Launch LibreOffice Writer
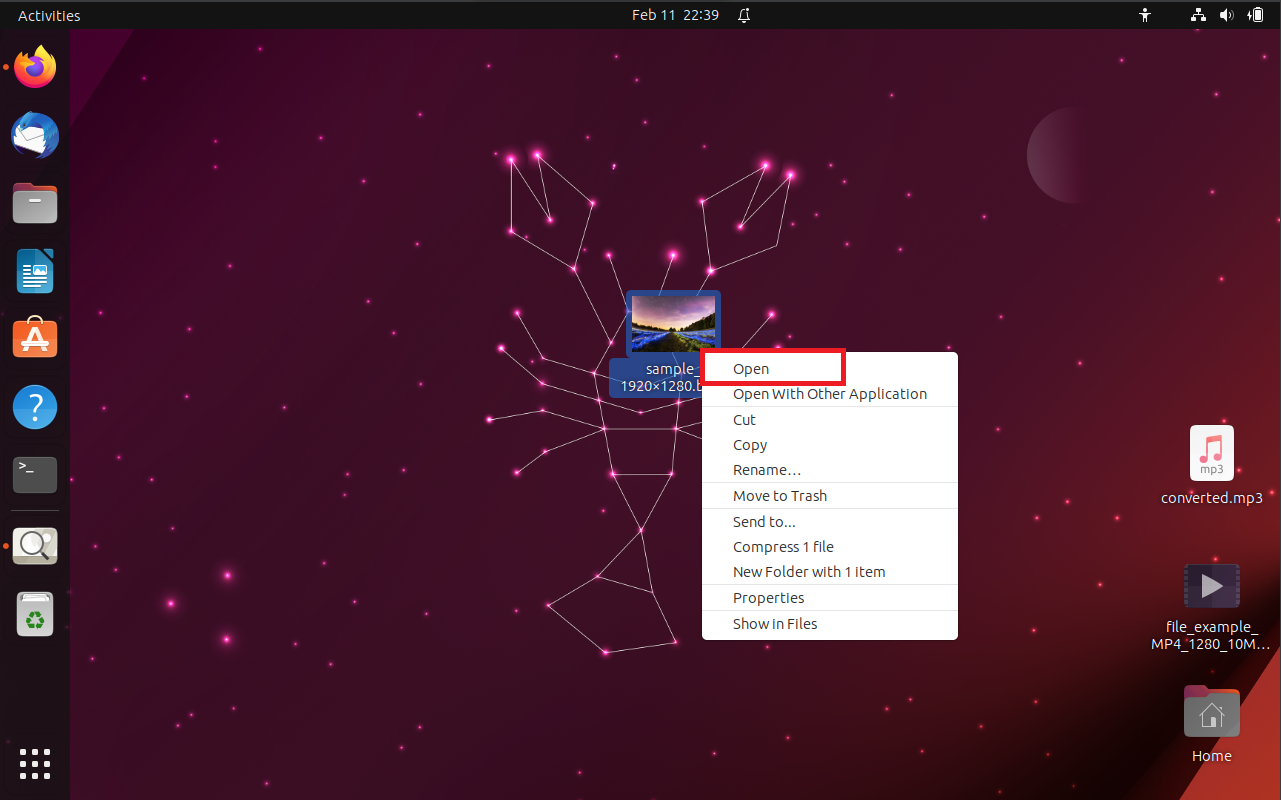The width and height of the screenshot is (1281, 800). click(x=34, y=271)
